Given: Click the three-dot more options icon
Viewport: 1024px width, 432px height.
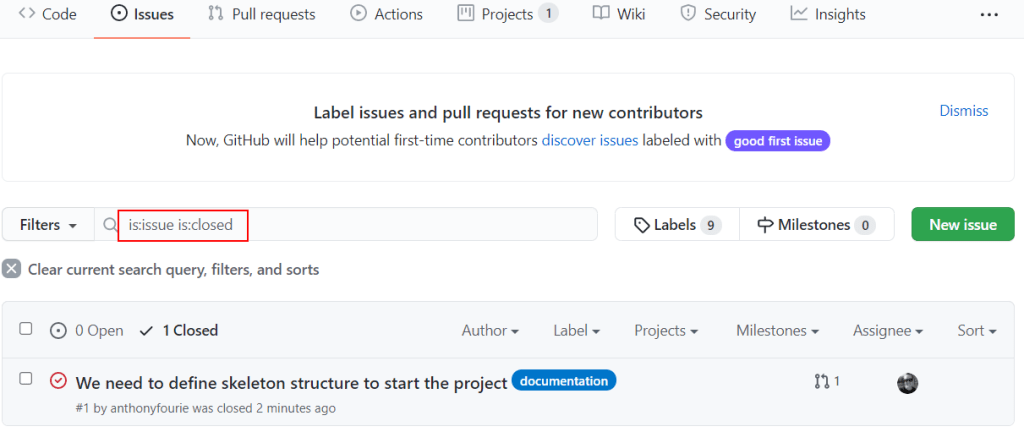Looking at the screenshot, I should click(989, 15).
